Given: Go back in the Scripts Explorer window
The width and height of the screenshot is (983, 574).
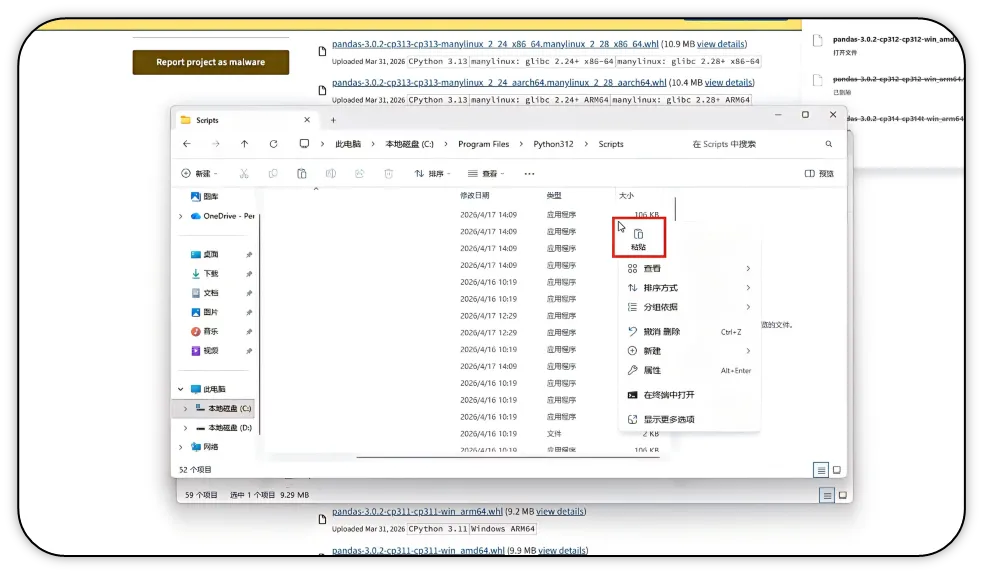Looking at the screenshot, I should click(x=187, y=144).
